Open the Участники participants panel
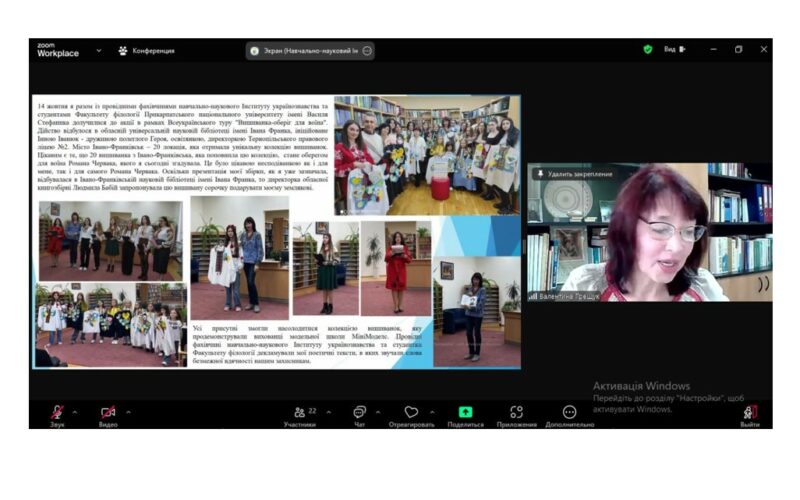The width and height of the screenshot is (800, 500). (299, 413)
